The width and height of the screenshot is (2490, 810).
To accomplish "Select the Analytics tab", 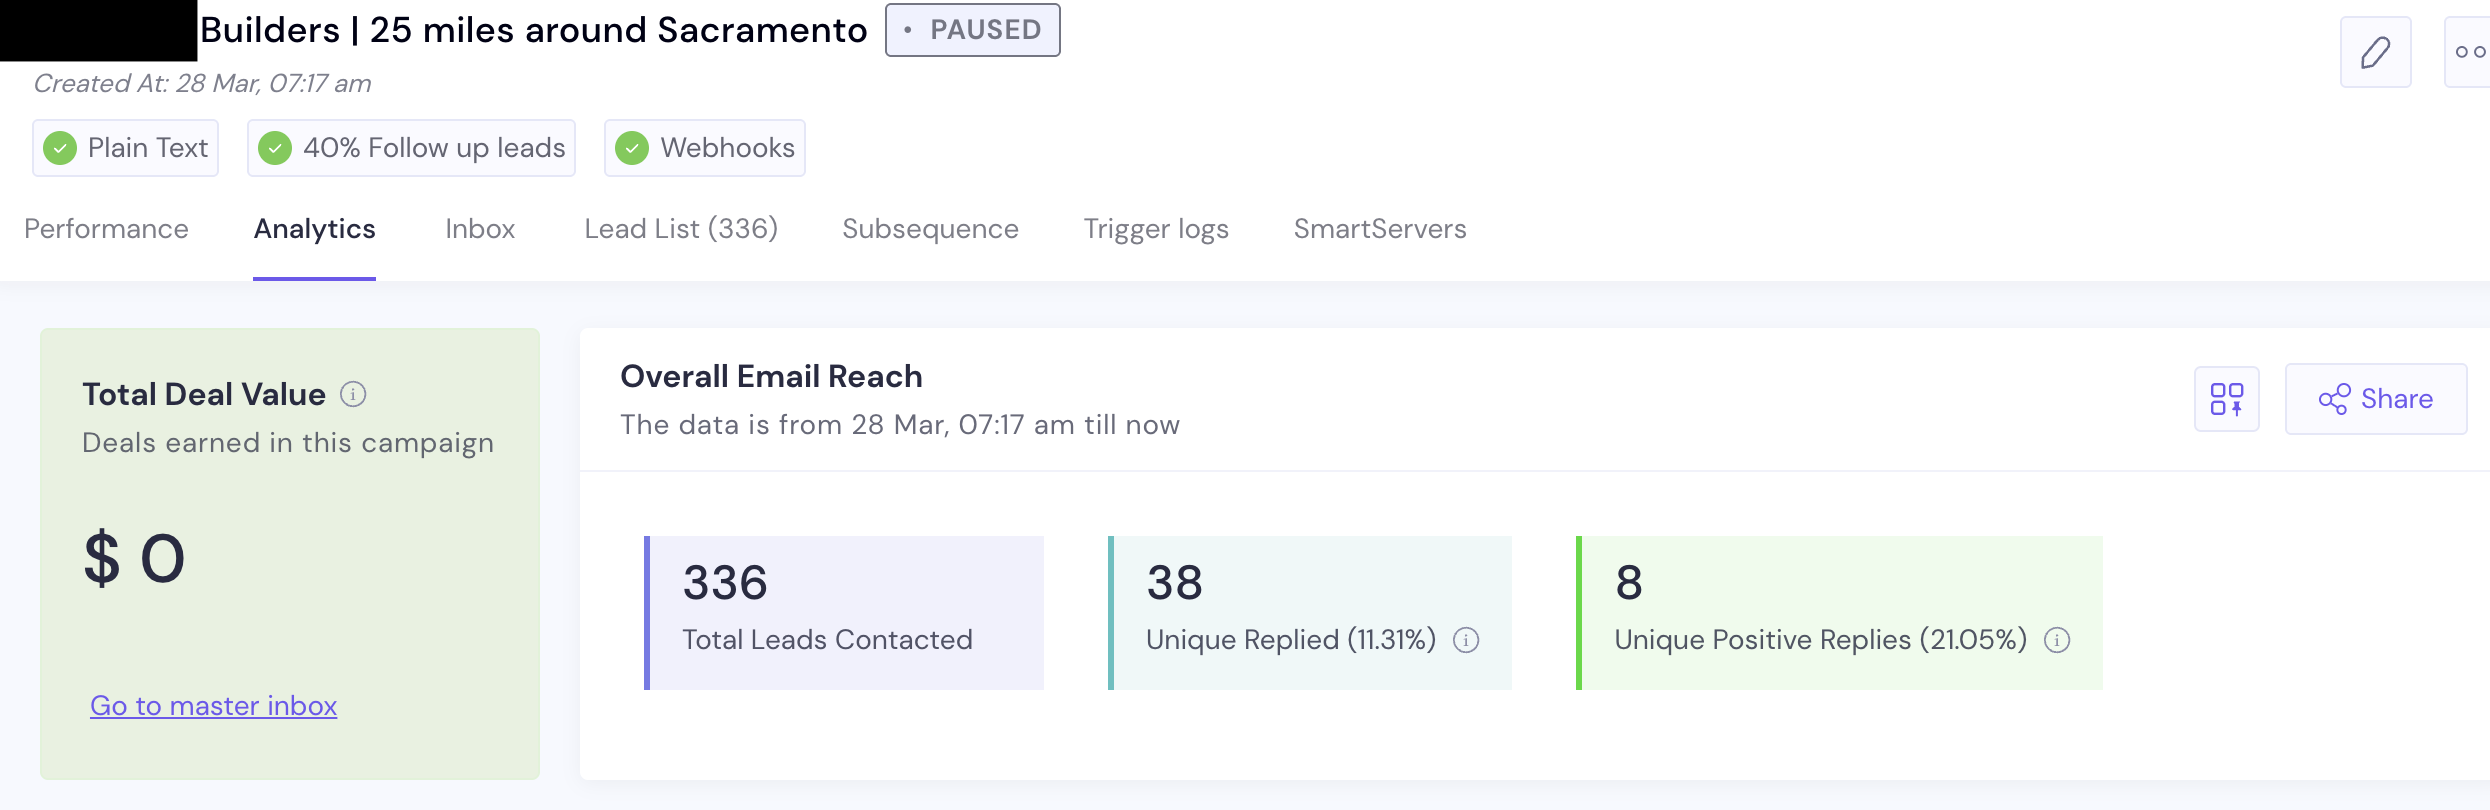I will pos(314,229).
